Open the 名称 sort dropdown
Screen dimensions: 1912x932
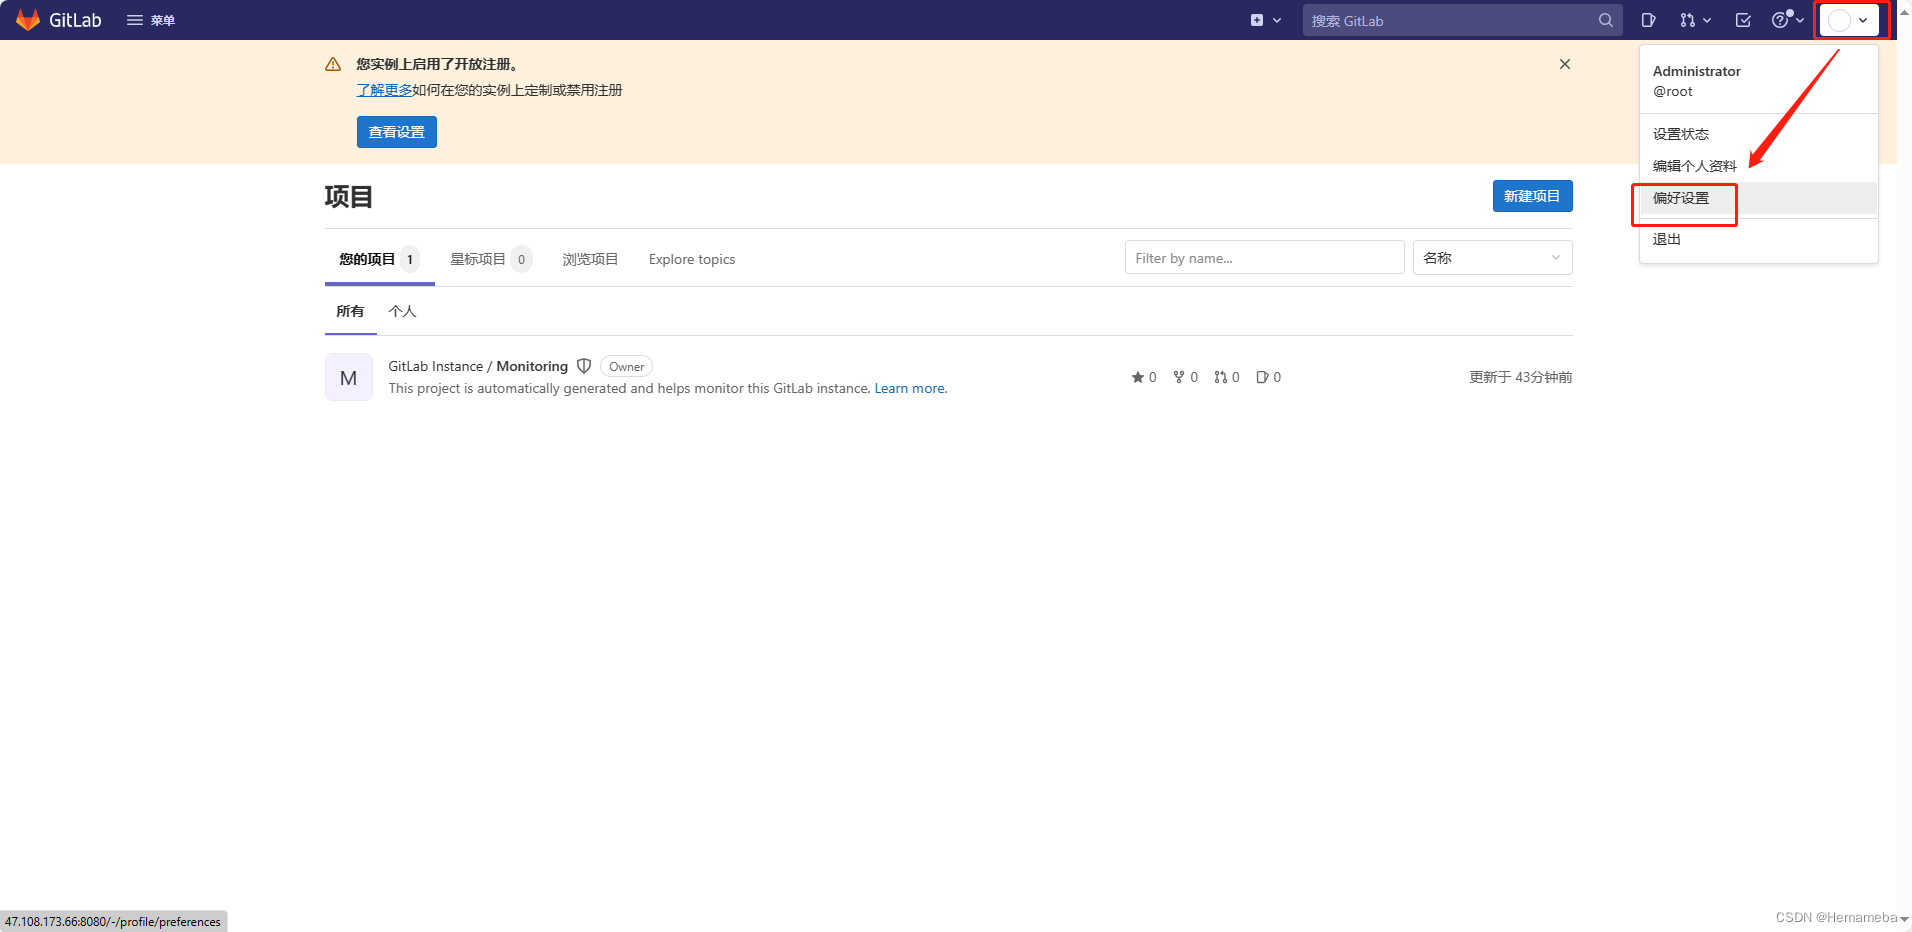point(1491,258)
